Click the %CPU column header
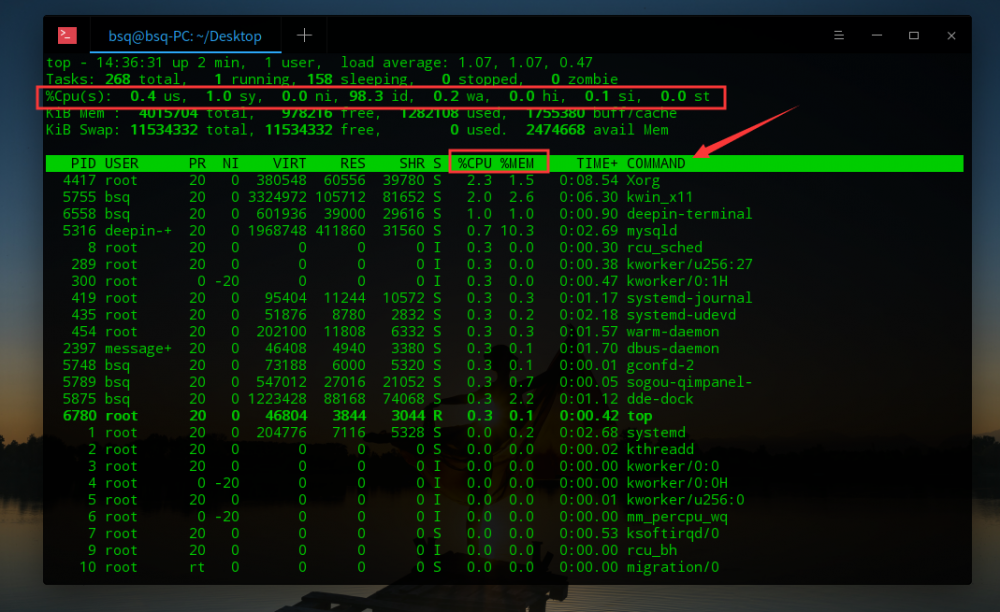 coord(474,163)
